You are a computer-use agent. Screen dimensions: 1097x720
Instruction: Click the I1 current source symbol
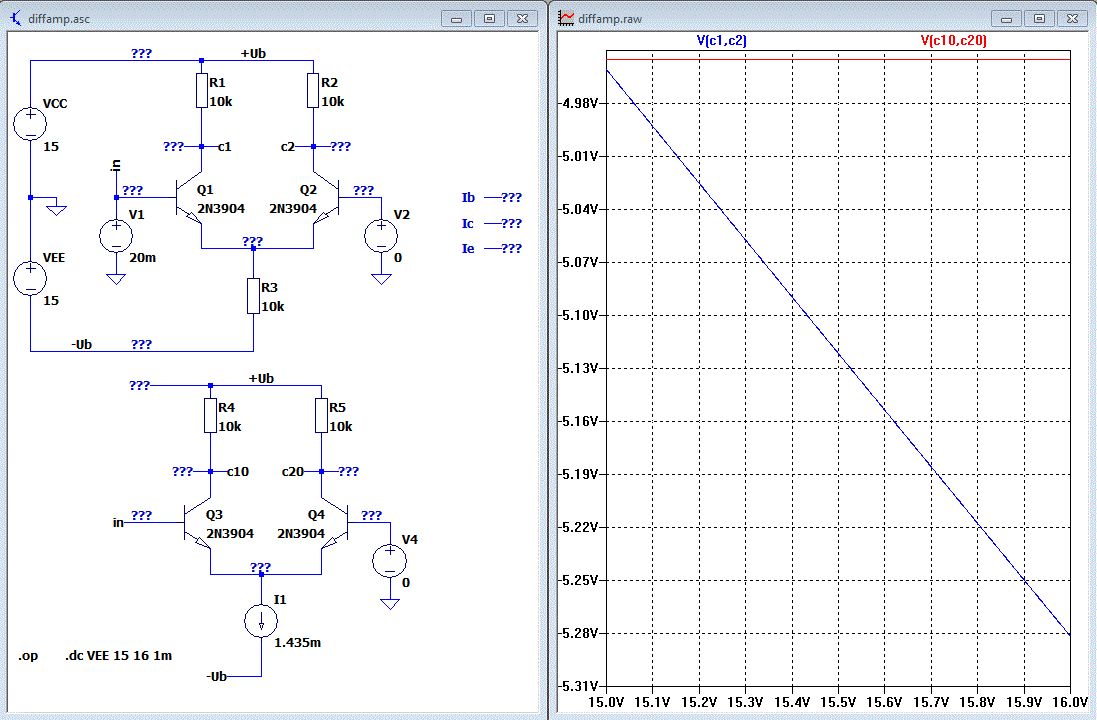(x=260, y=622)
